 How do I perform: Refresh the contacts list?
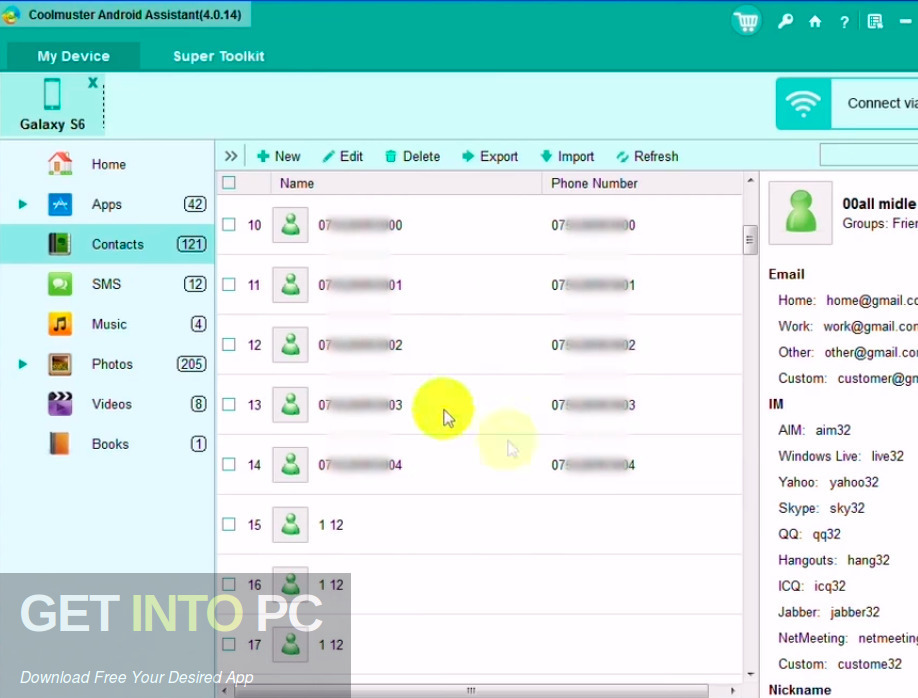click(648, 156)
